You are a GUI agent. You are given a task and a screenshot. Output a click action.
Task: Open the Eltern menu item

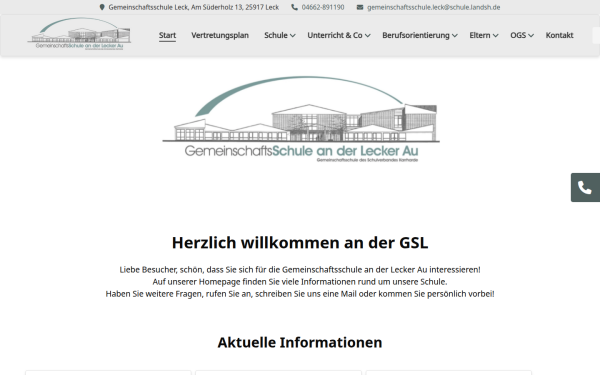click(480, 35)
